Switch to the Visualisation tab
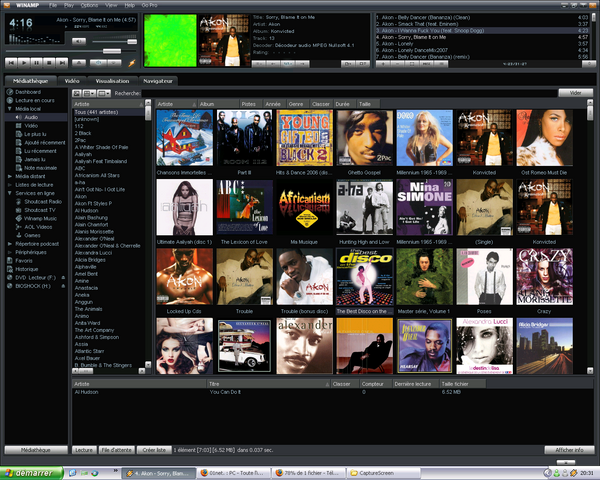600x480 pixels. (x=112, y=81)
